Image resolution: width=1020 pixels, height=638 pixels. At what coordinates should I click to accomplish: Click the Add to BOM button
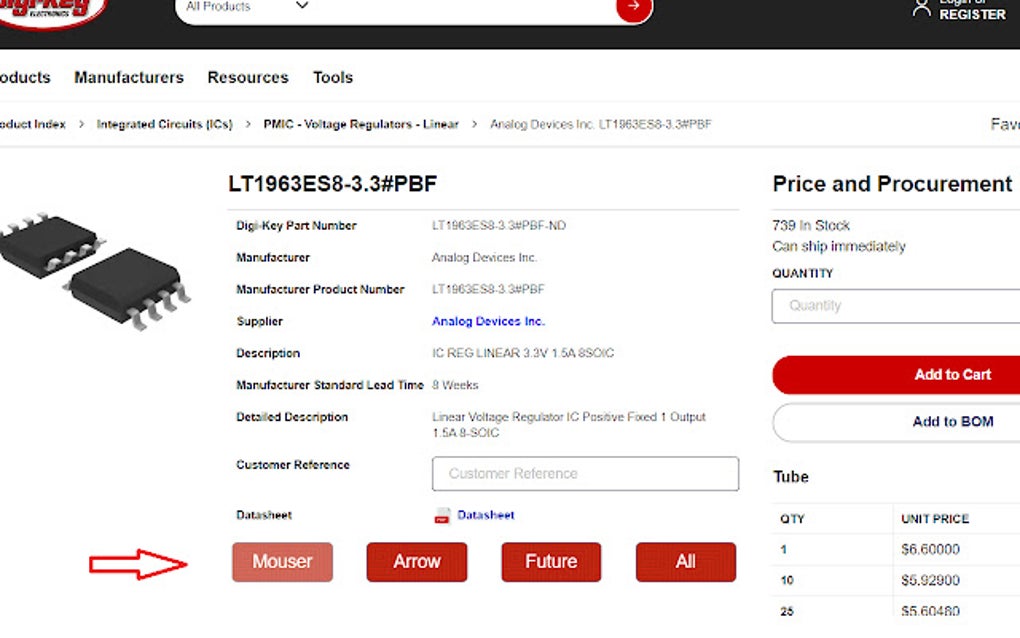coord(952,422)
